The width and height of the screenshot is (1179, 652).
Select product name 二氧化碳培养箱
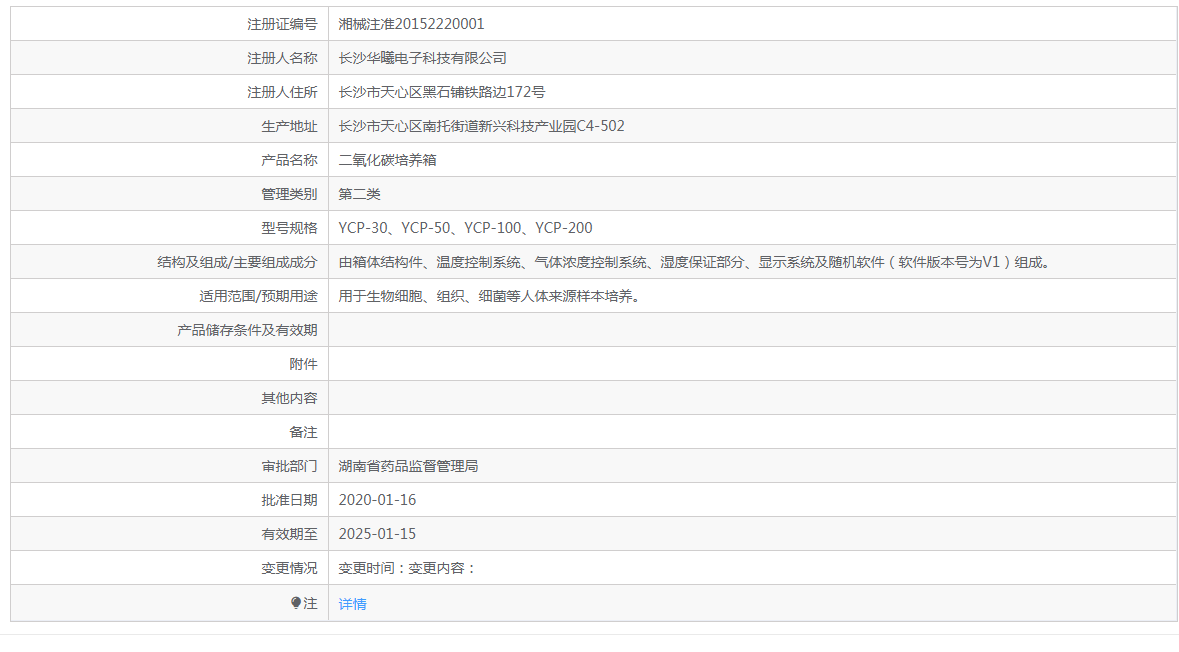click(x=387, y=160)
